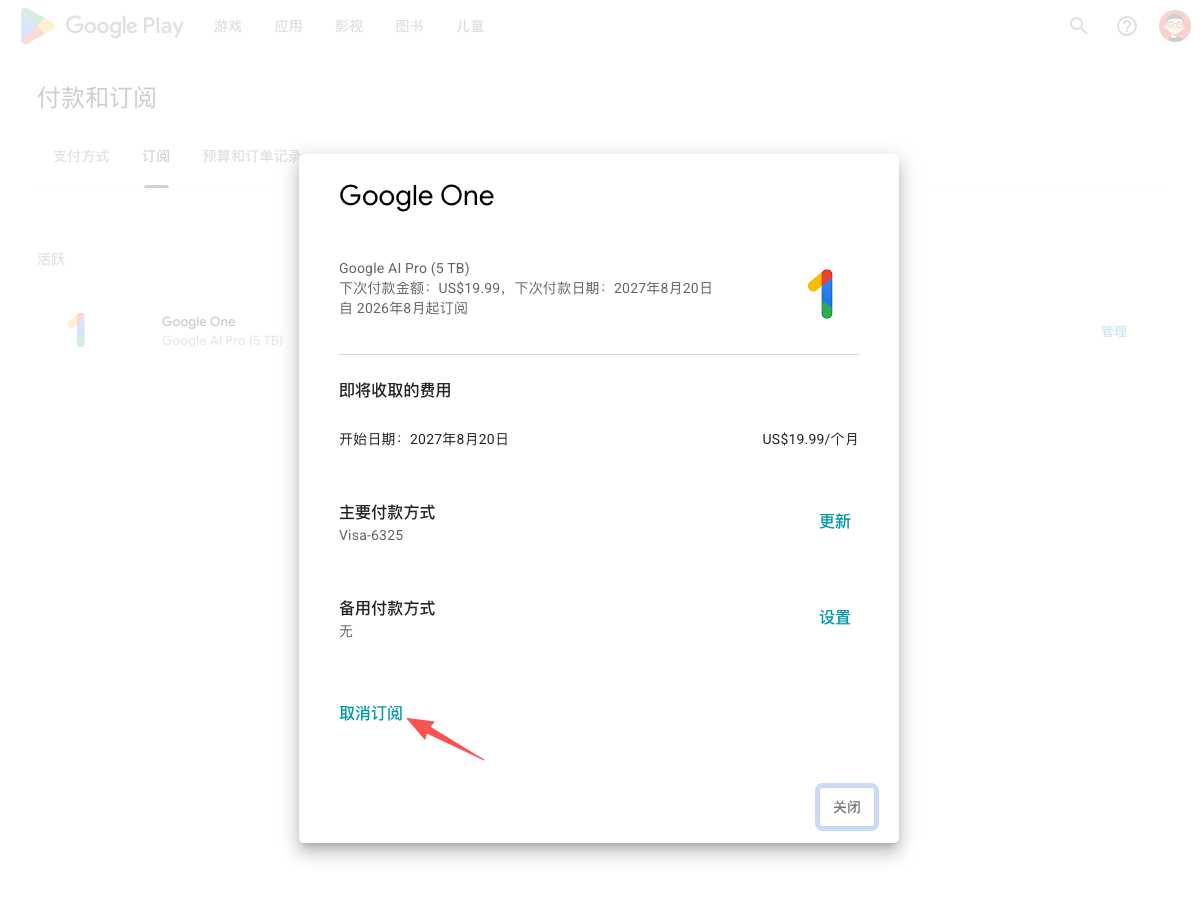Viewport: 1203px width, 919px height.
Task: Click the 取消订阅 link
Action: tap(371, 713)
